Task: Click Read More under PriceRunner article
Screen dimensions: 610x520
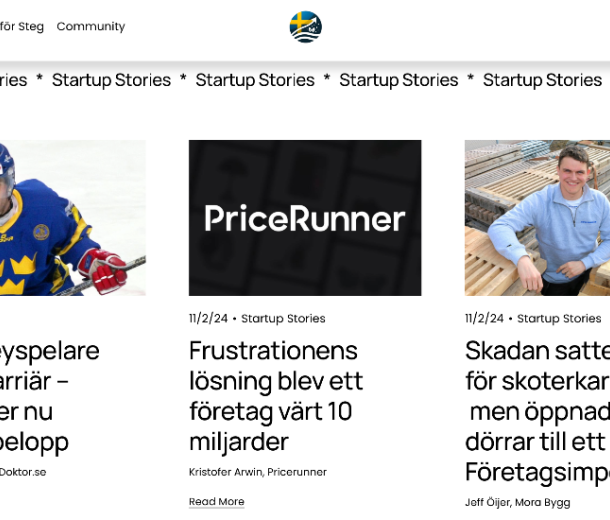Action: coord(217,502)
